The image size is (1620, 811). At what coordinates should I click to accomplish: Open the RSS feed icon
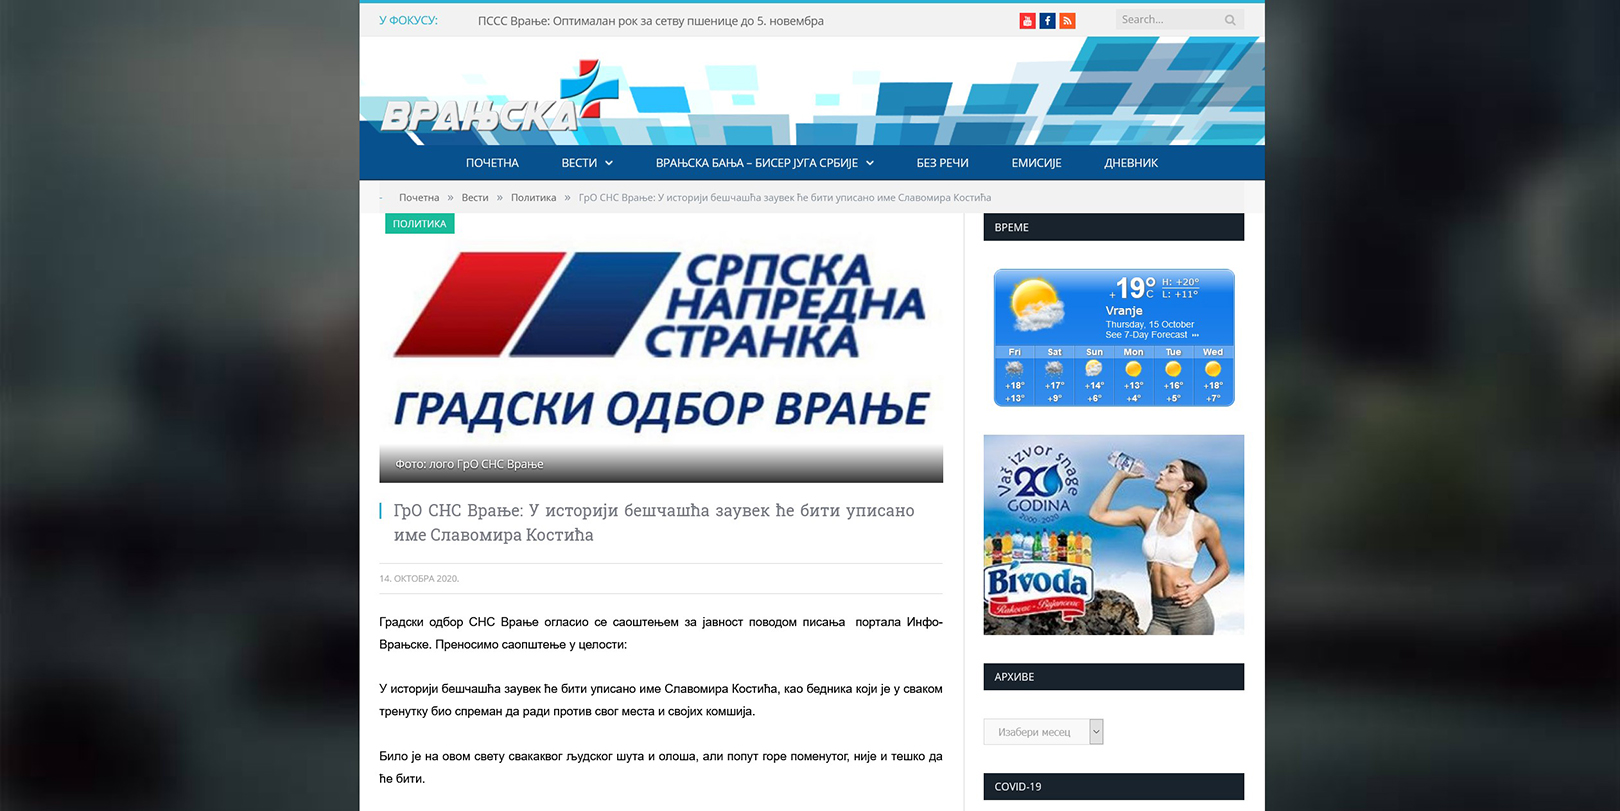1067,21
